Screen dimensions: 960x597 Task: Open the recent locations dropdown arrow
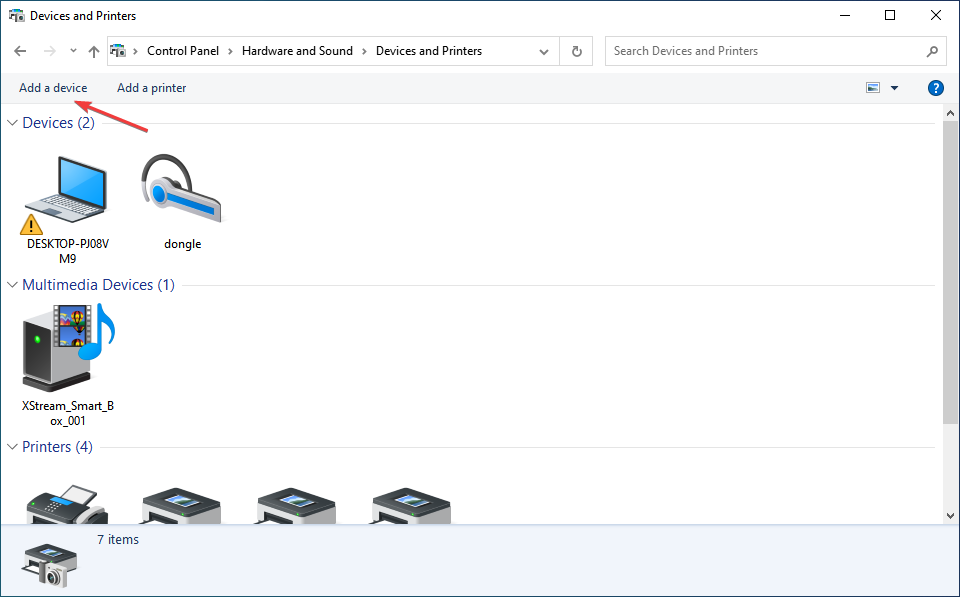73,51
